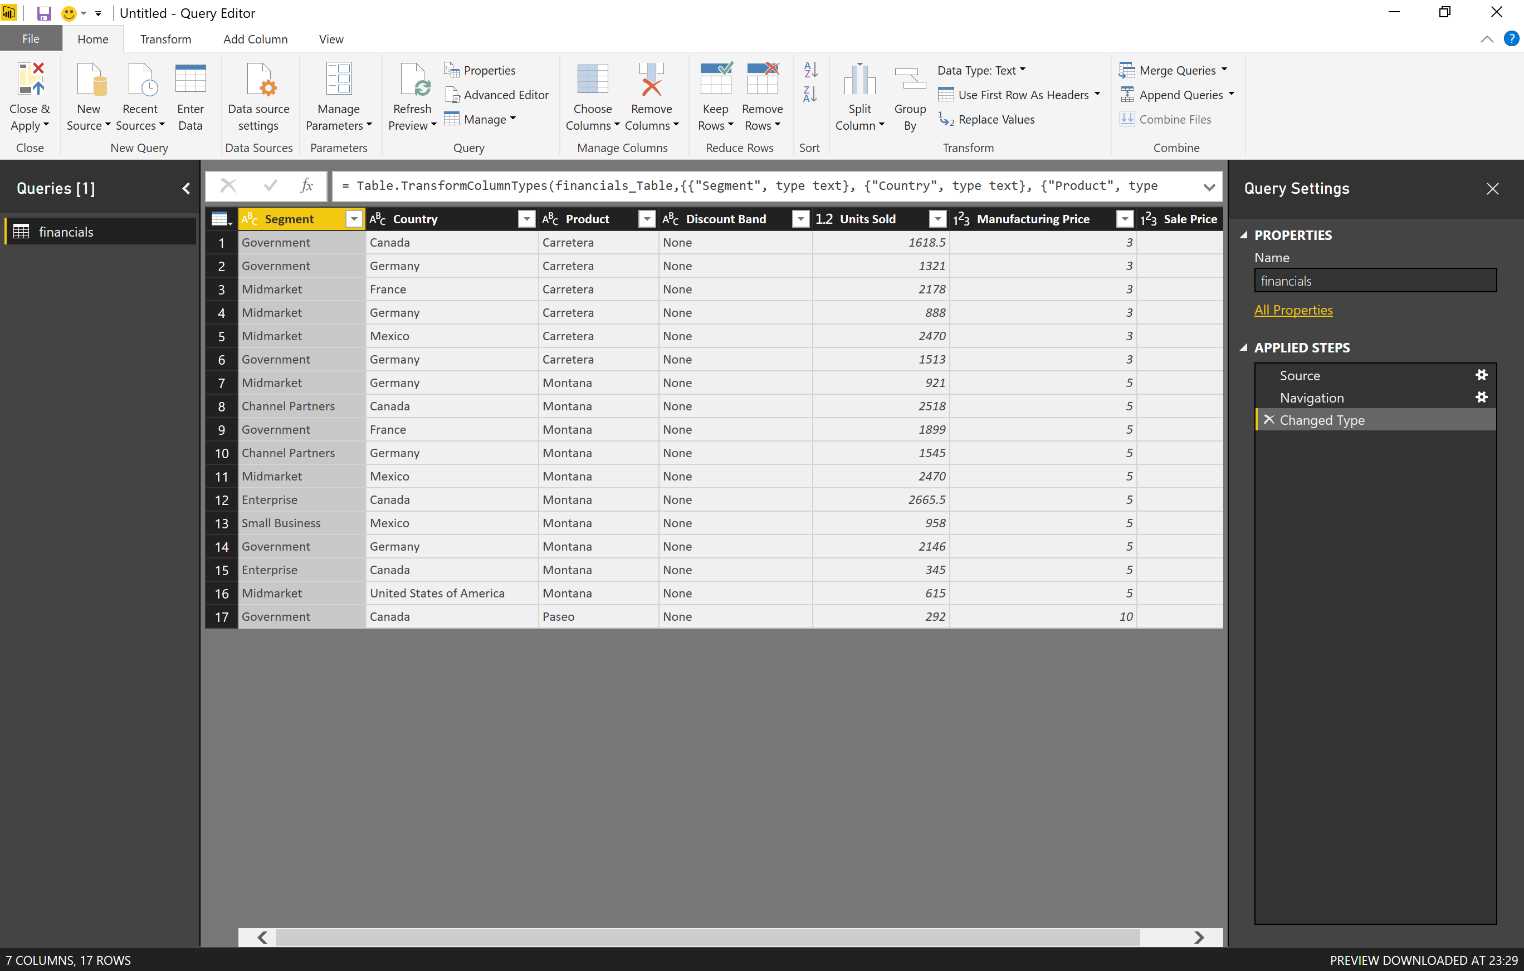
Task: Click the Use First Row As Headers option
Action: [x=1018, y=94]
